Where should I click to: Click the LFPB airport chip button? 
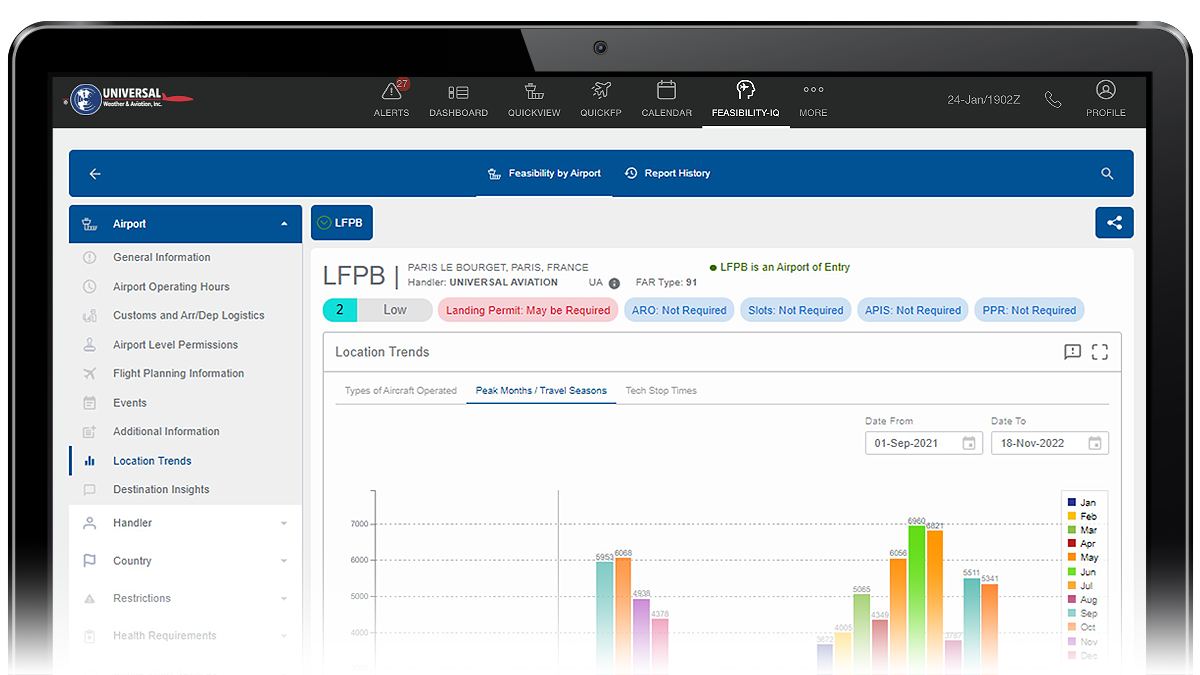tap(341, 223)
